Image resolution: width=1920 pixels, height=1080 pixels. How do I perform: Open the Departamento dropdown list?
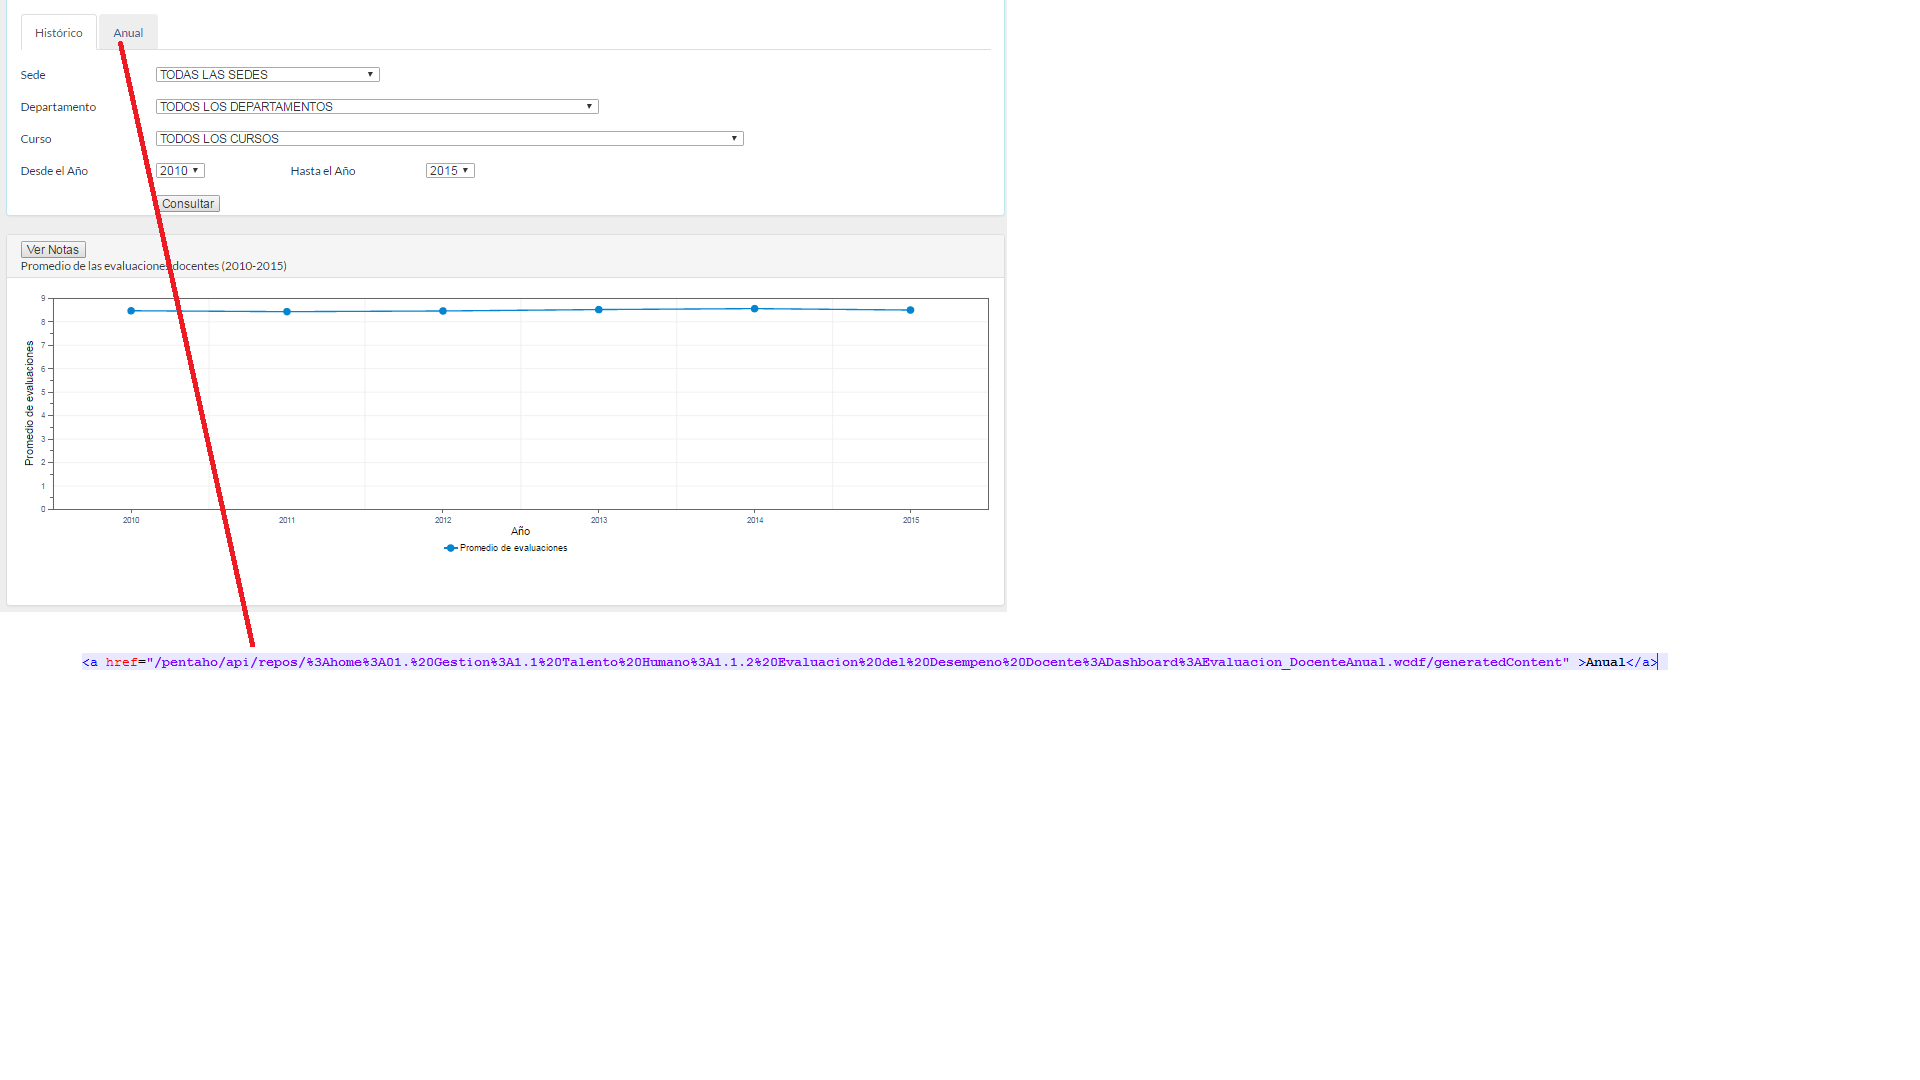coord(377,107)
